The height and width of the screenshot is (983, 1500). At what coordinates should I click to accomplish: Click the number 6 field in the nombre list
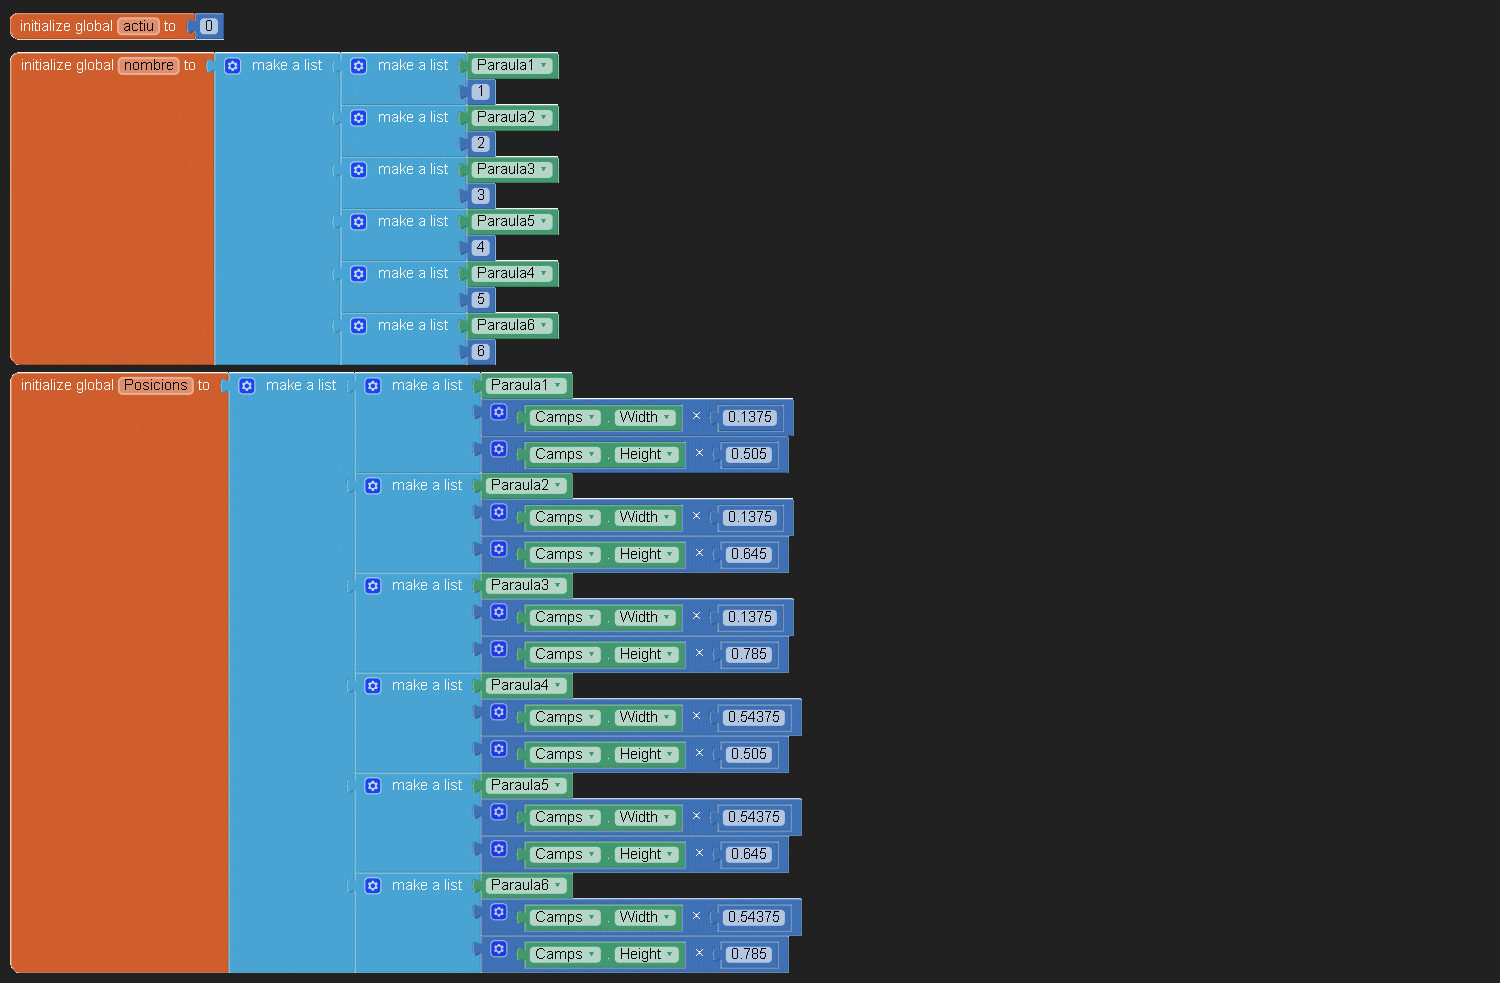coord(480,351)
